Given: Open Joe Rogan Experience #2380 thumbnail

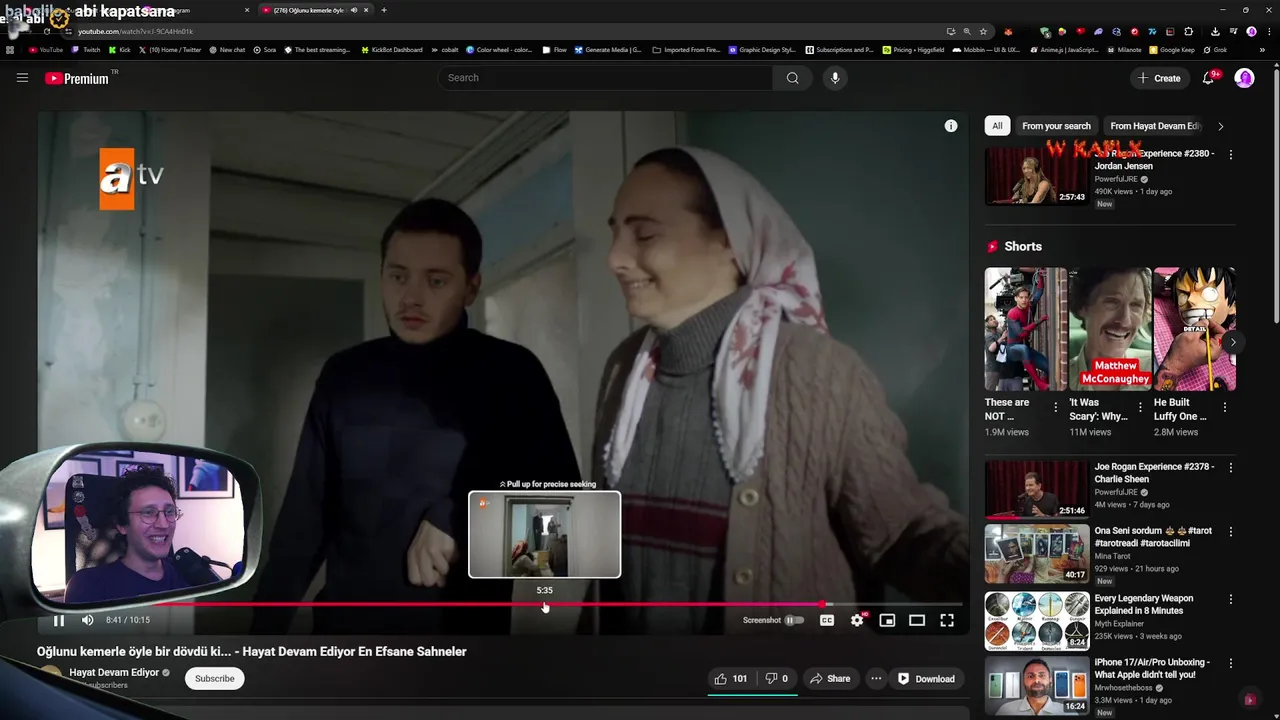Looking at the screenshot, I should click(1036, 177).
